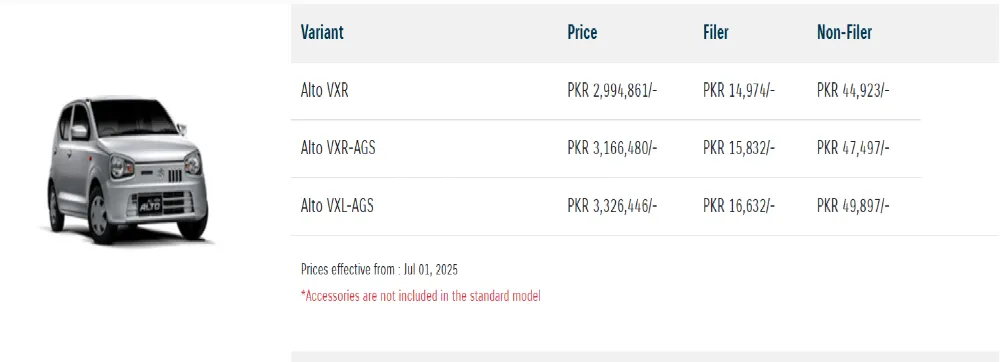Click the price PKR 2,994,861/-

click(612, 91)
